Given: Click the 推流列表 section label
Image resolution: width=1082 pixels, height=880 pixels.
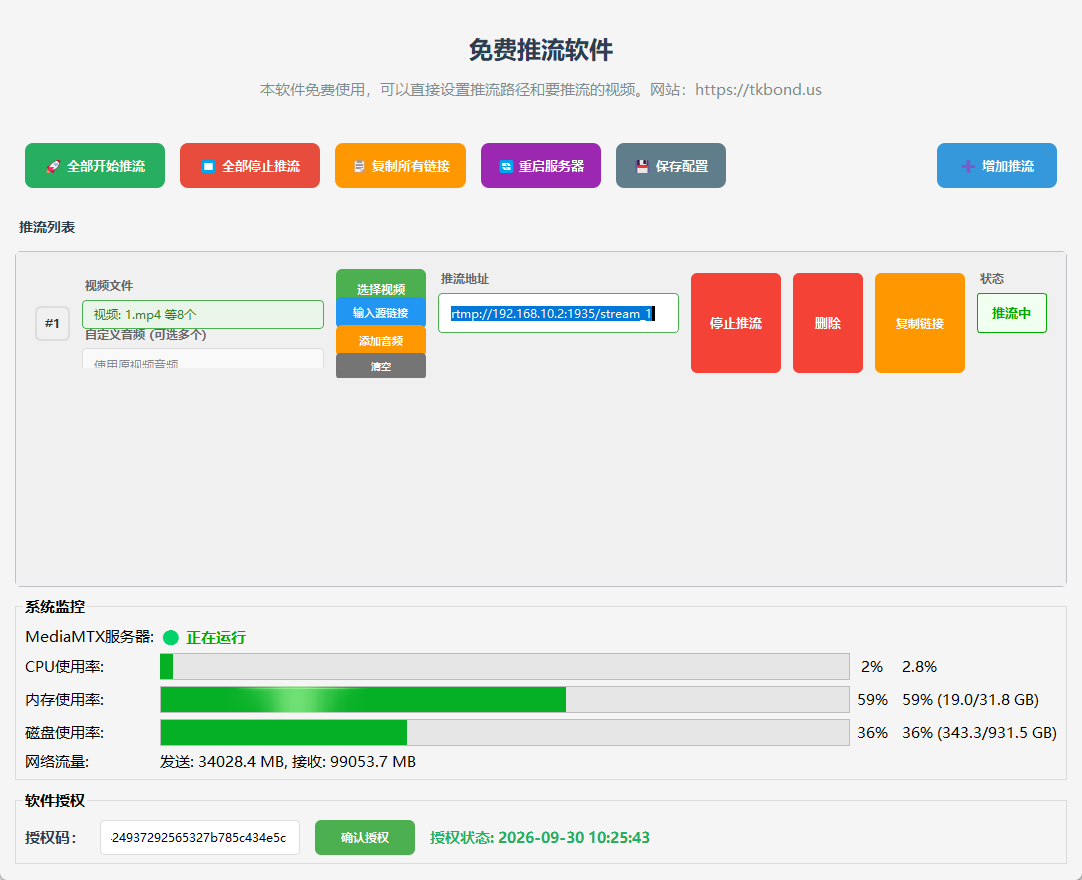Looking at the screenshot, I should 47,227.
